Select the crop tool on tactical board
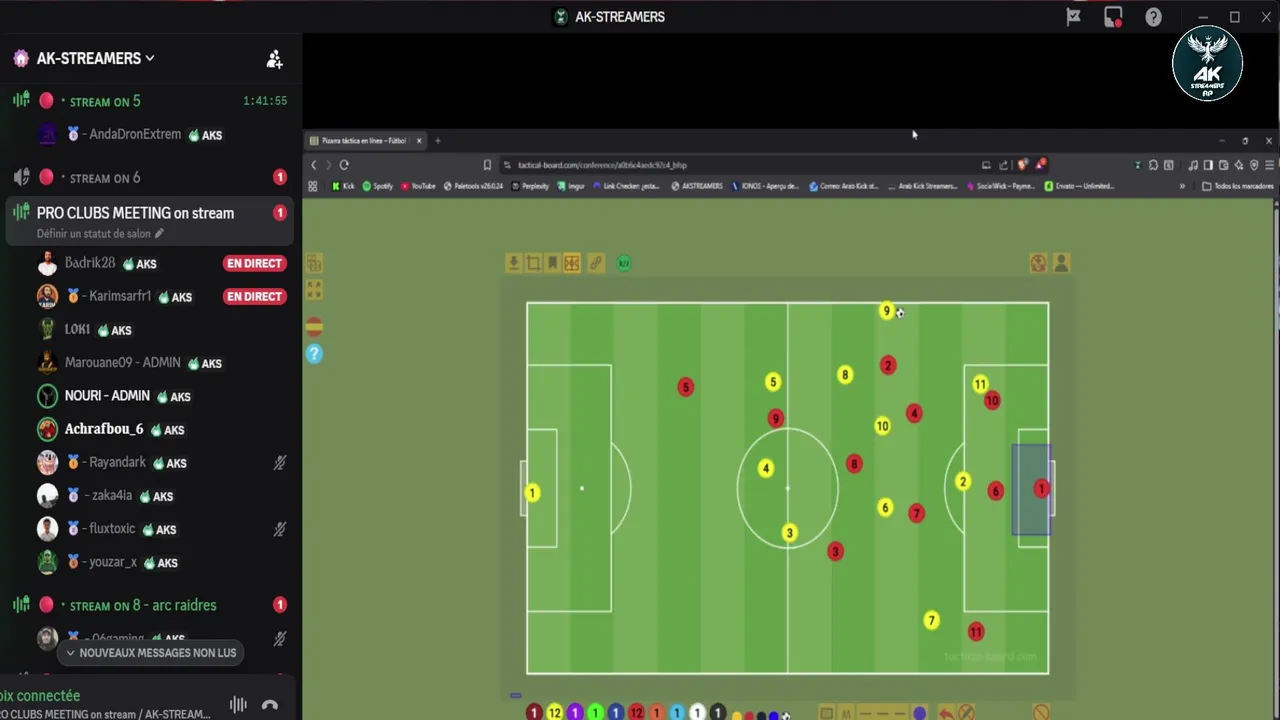This screenshot has width=1280, height=720. coord(533,263)
